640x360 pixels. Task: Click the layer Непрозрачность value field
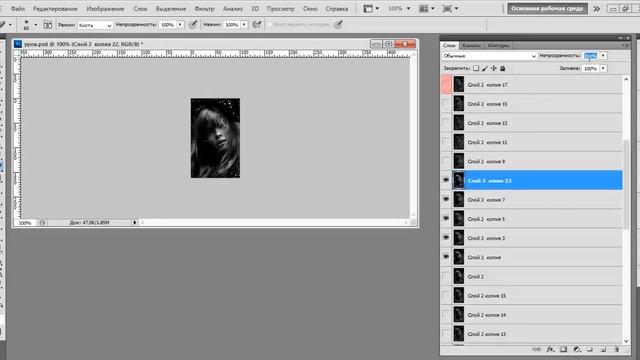pos(591,56)
